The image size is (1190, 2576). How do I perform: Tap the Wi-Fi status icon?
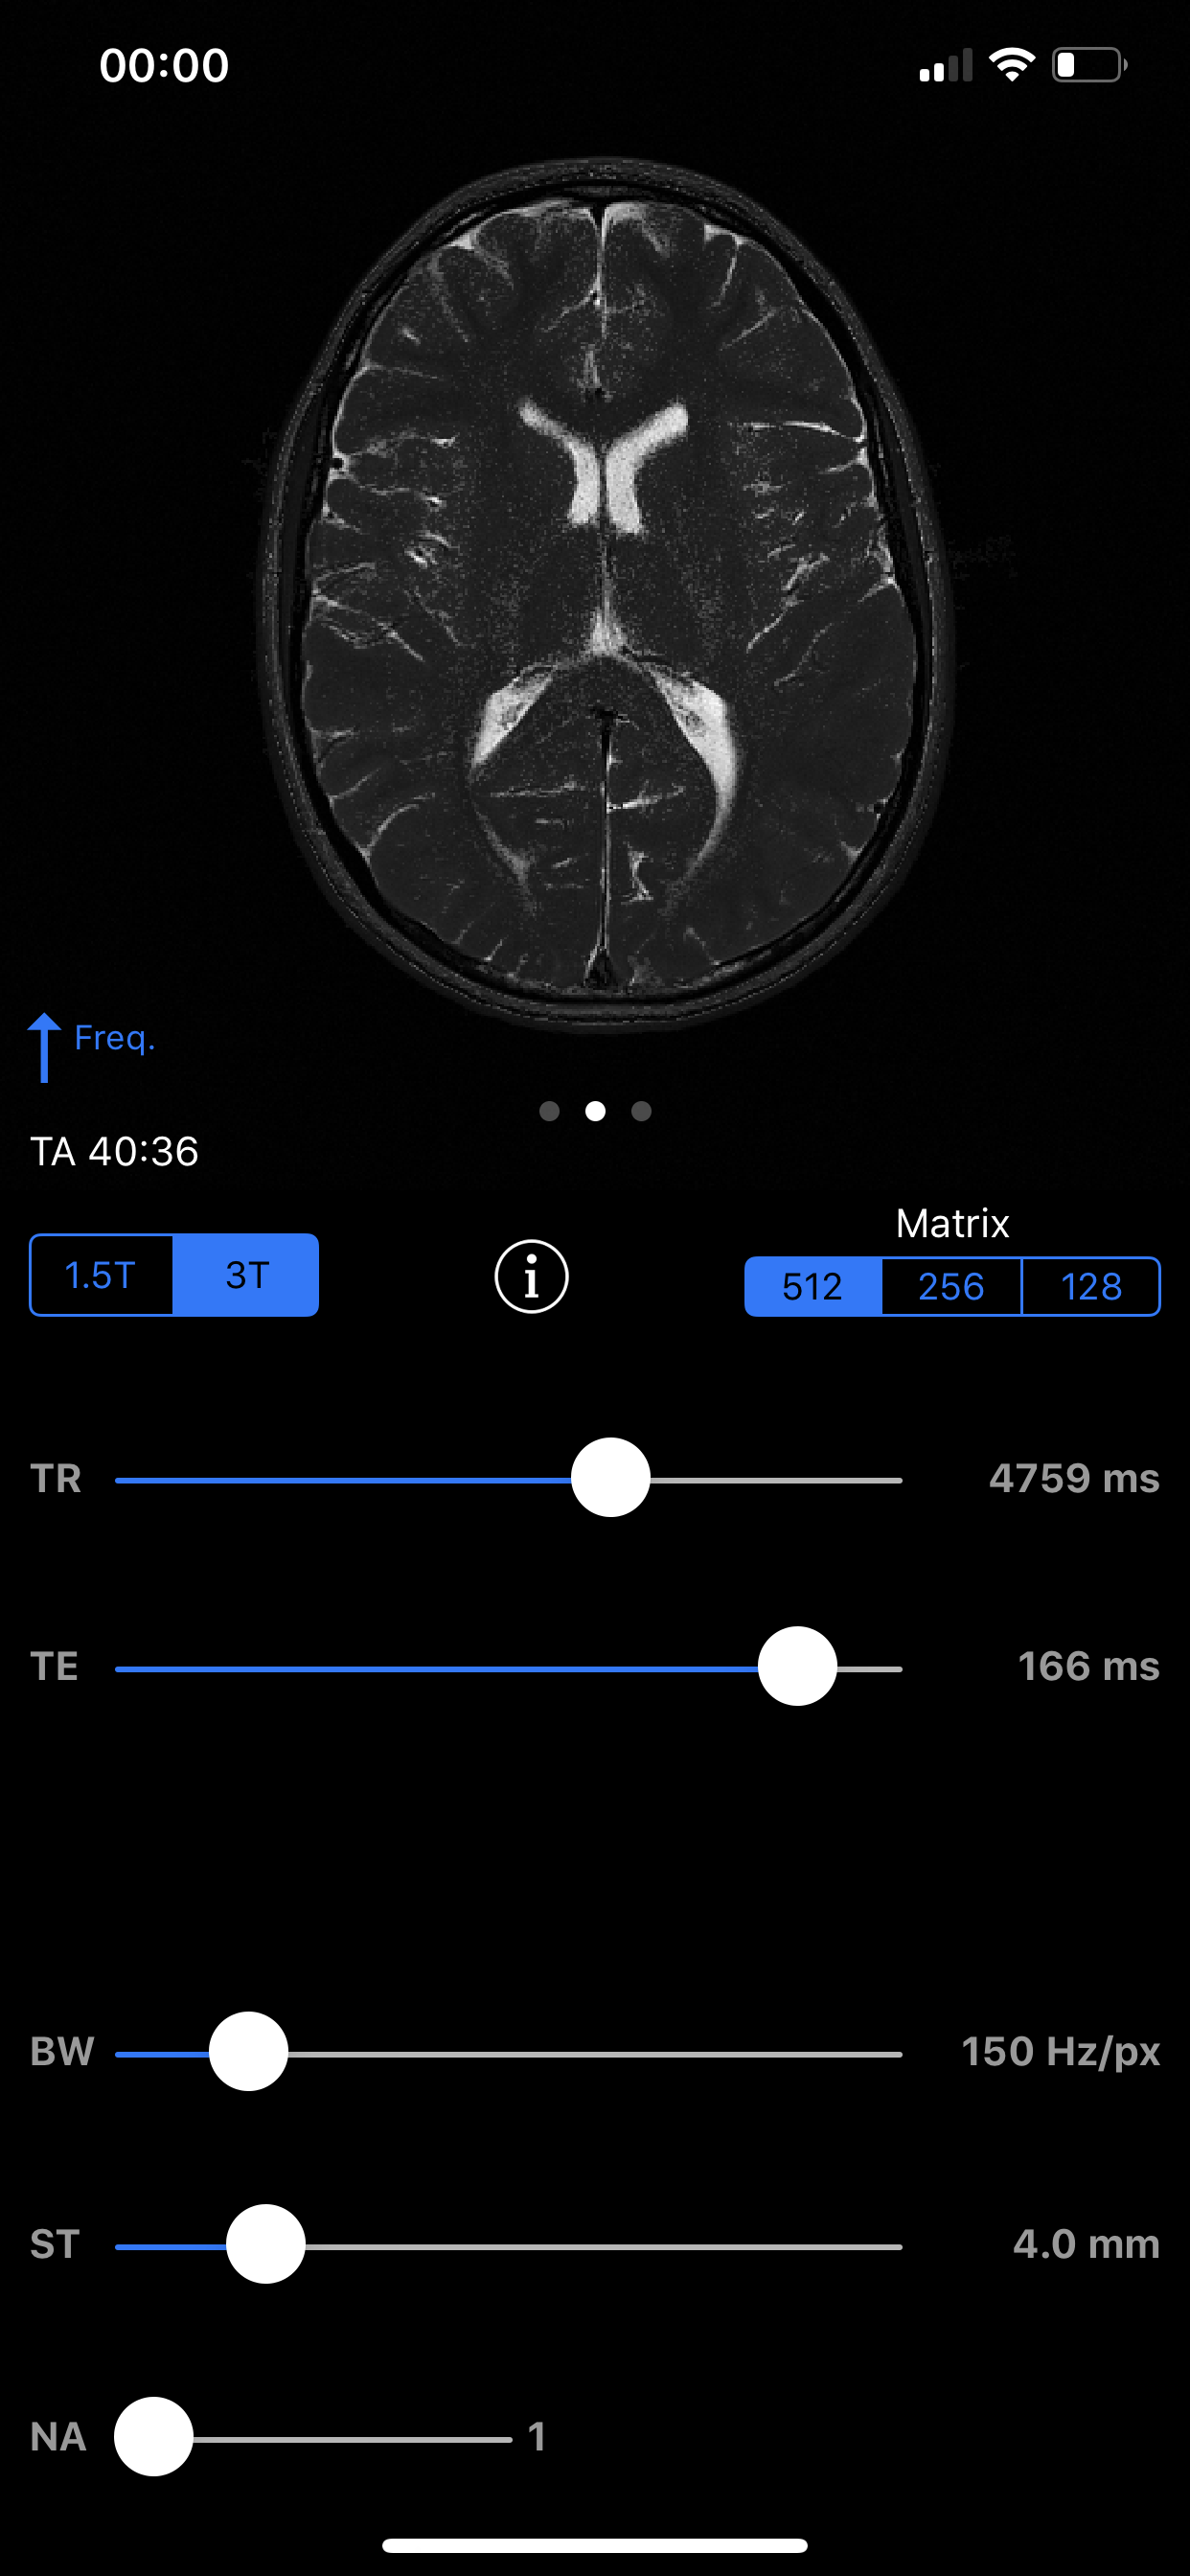[x=1012, y=65]
